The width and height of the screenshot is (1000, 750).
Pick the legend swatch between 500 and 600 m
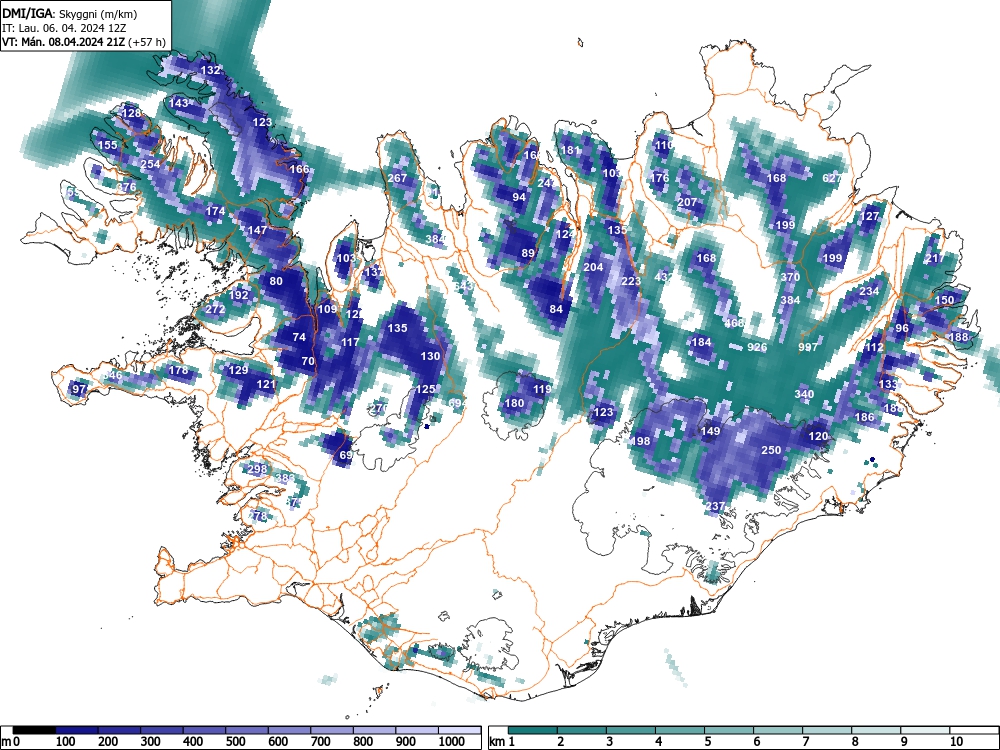tap(247, 730)
